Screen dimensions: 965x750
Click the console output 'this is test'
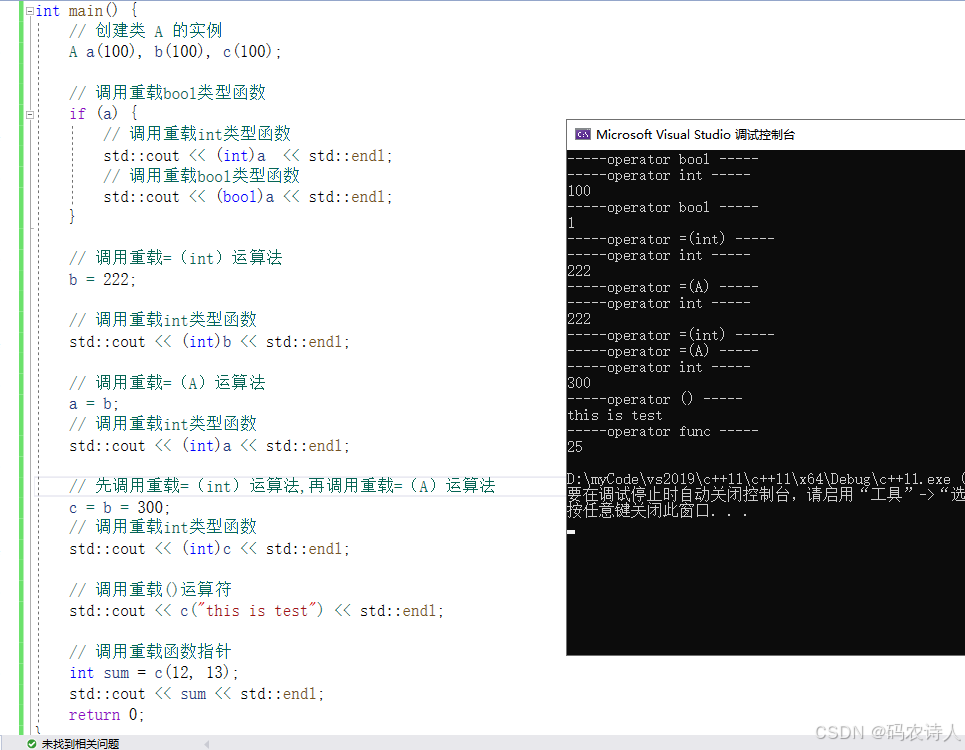[x=615, y=415]
